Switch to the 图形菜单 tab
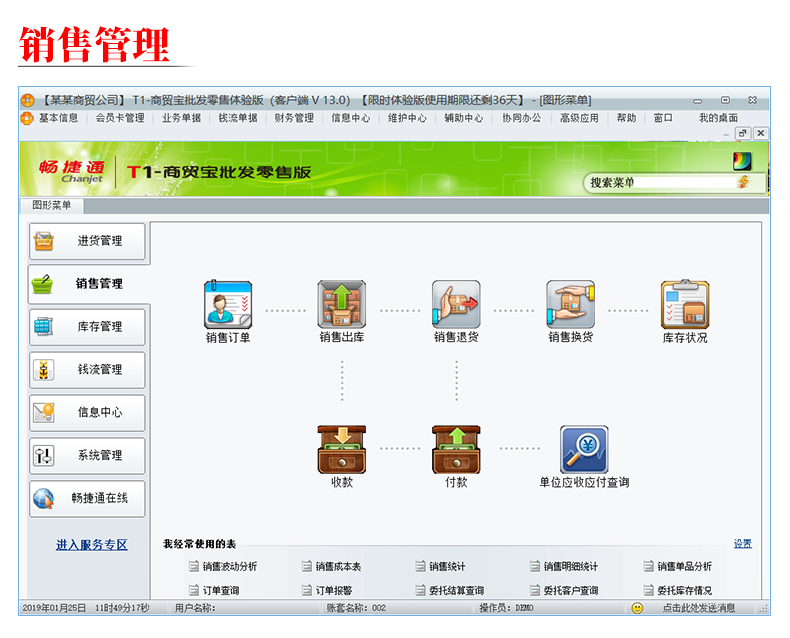Image resolution: width=790 pixels, height=638 pixels. (x=53, y=206)
